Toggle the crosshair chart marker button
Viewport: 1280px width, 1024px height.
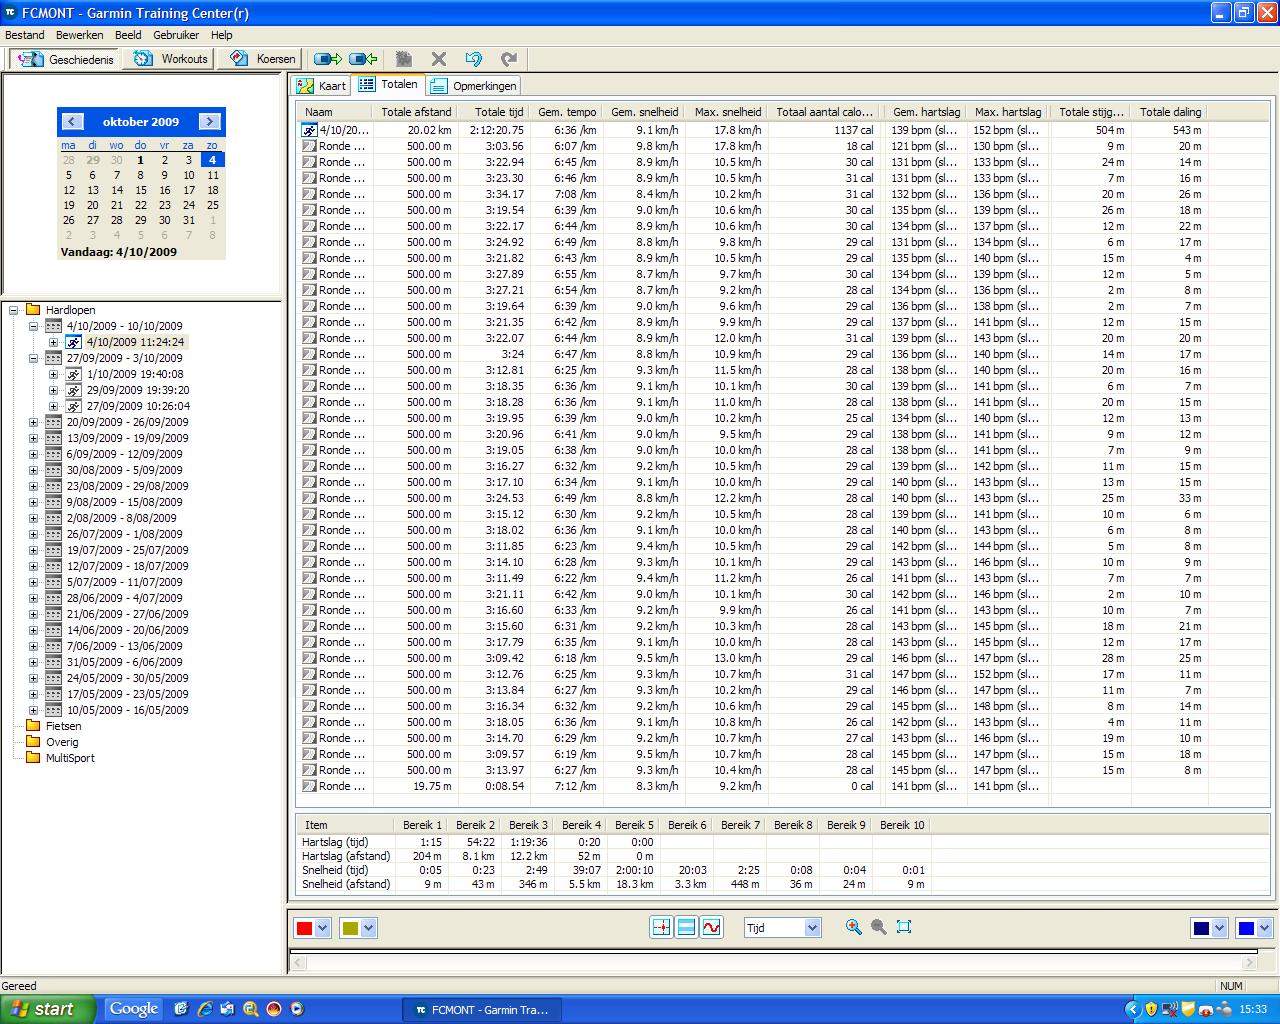pos(661,927)
